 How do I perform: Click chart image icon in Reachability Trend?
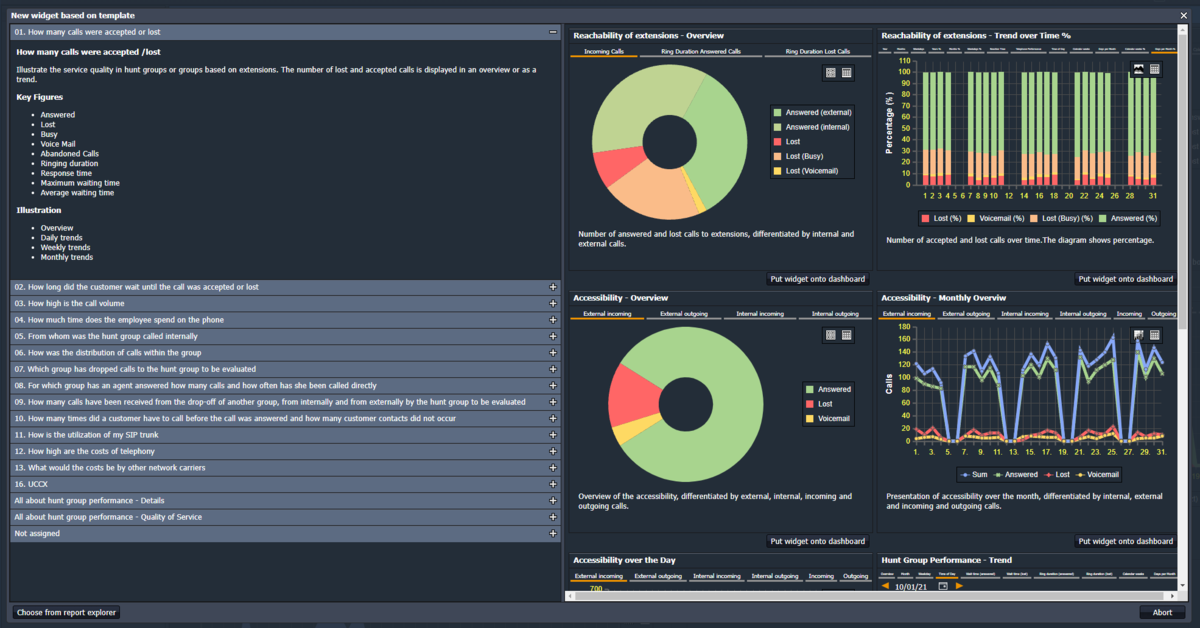1139,69
